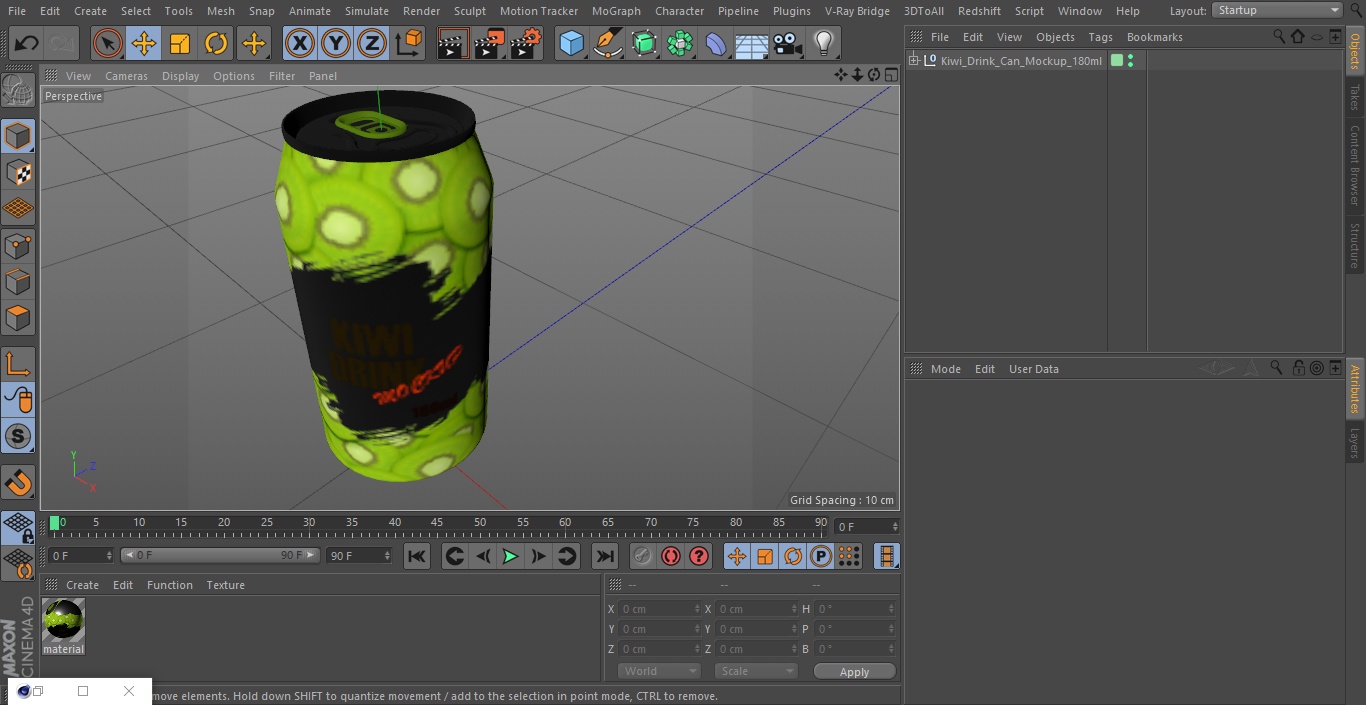Click the Record Active Objects key button
Image resolution: width=1366 pixels, height=705 pixels.
[643, 556]
